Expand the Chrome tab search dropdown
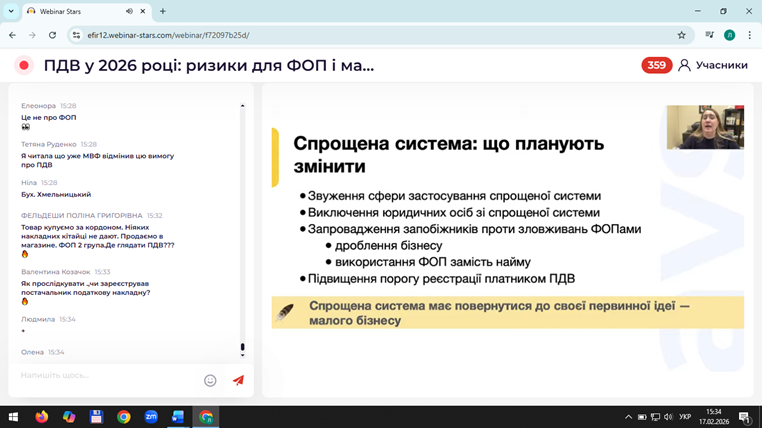The width and height of the screenshot is (762, 428). coord(11,12)
